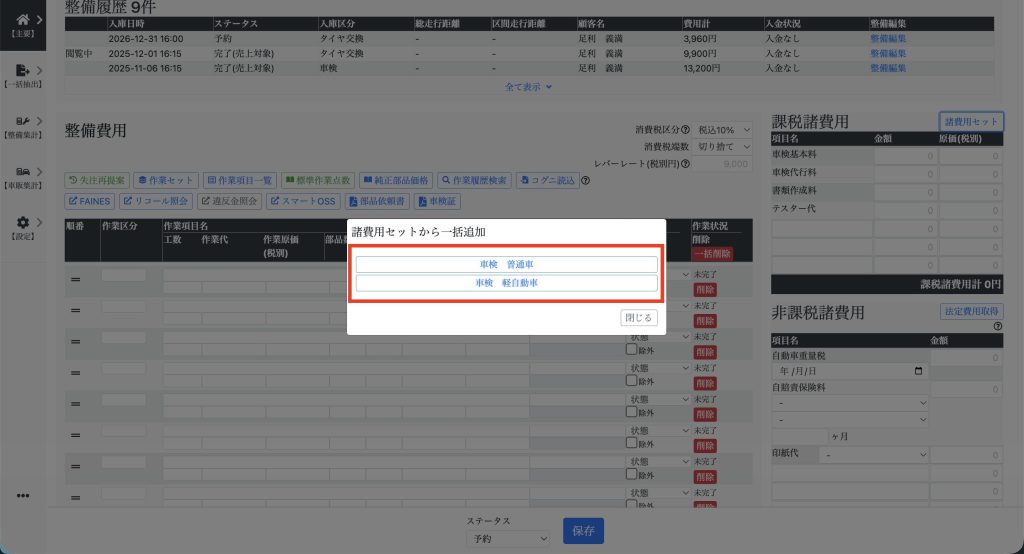
Task: Open the ステータス 予約 dropdown
Action: click(x=508, y=538)
